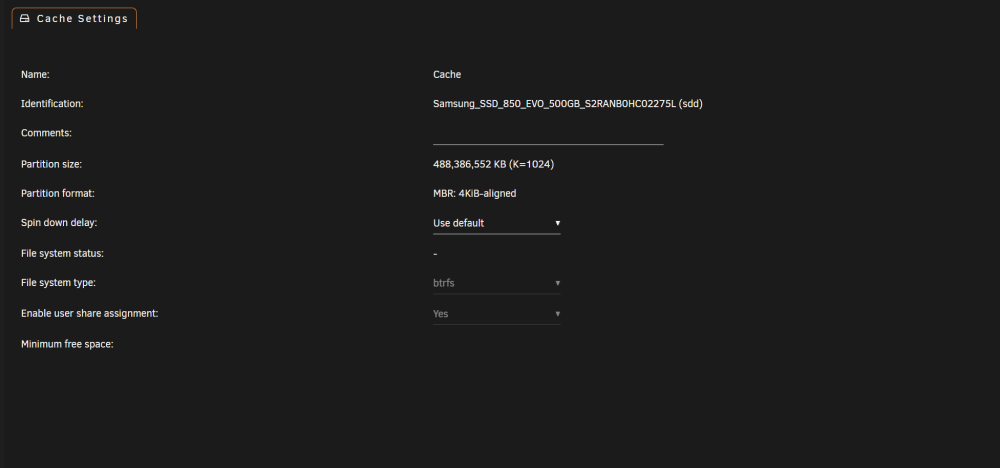Click the File system status label
Viewport: 1000px width, 468px height.
[62, 254]
